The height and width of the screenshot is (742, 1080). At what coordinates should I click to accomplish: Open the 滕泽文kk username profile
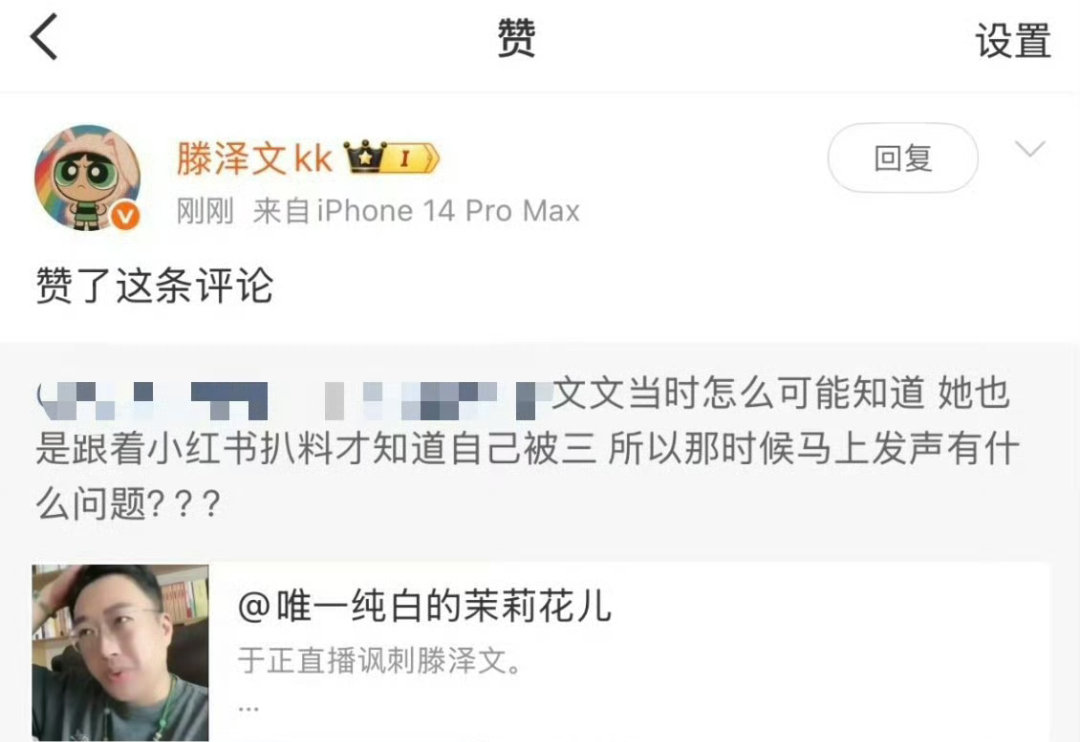pyautogui.click(x=255, y=158)
